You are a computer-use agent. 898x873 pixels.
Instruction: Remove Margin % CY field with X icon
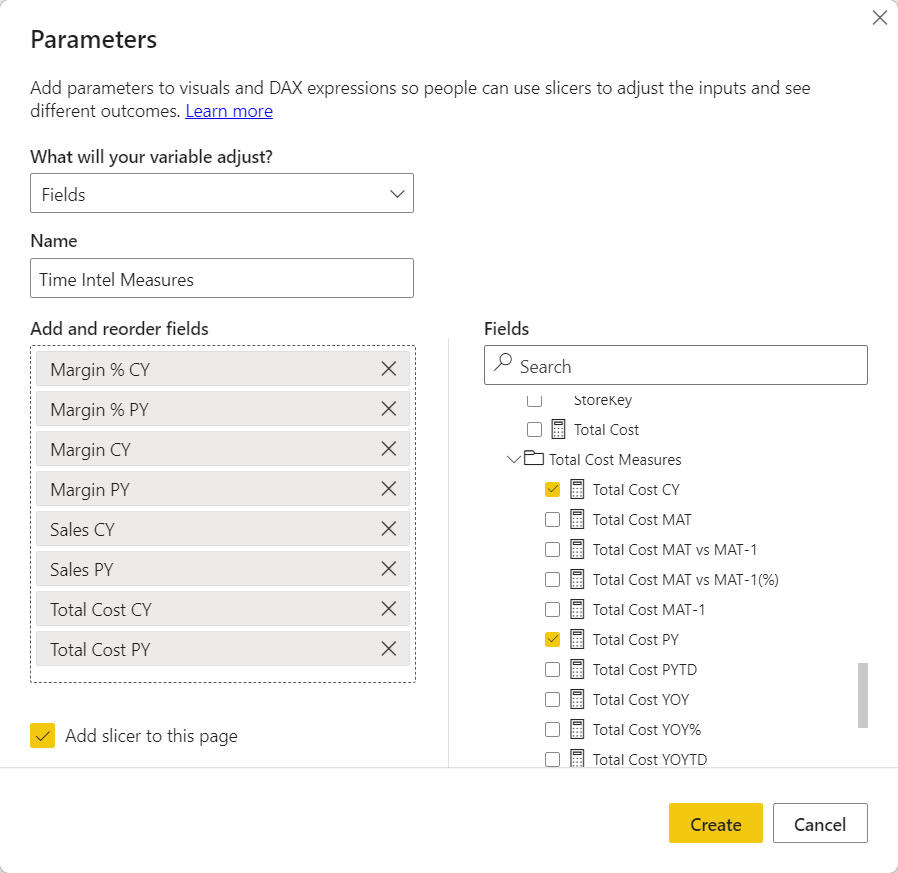point(389,369)
